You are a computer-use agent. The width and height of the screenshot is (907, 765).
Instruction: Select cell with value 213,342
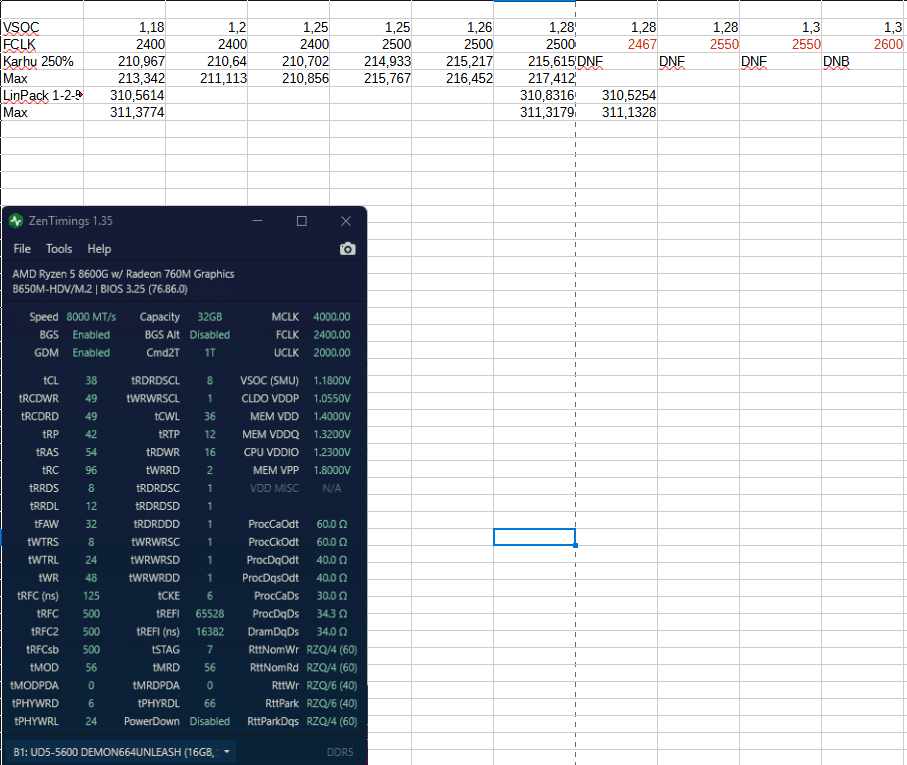124,78
